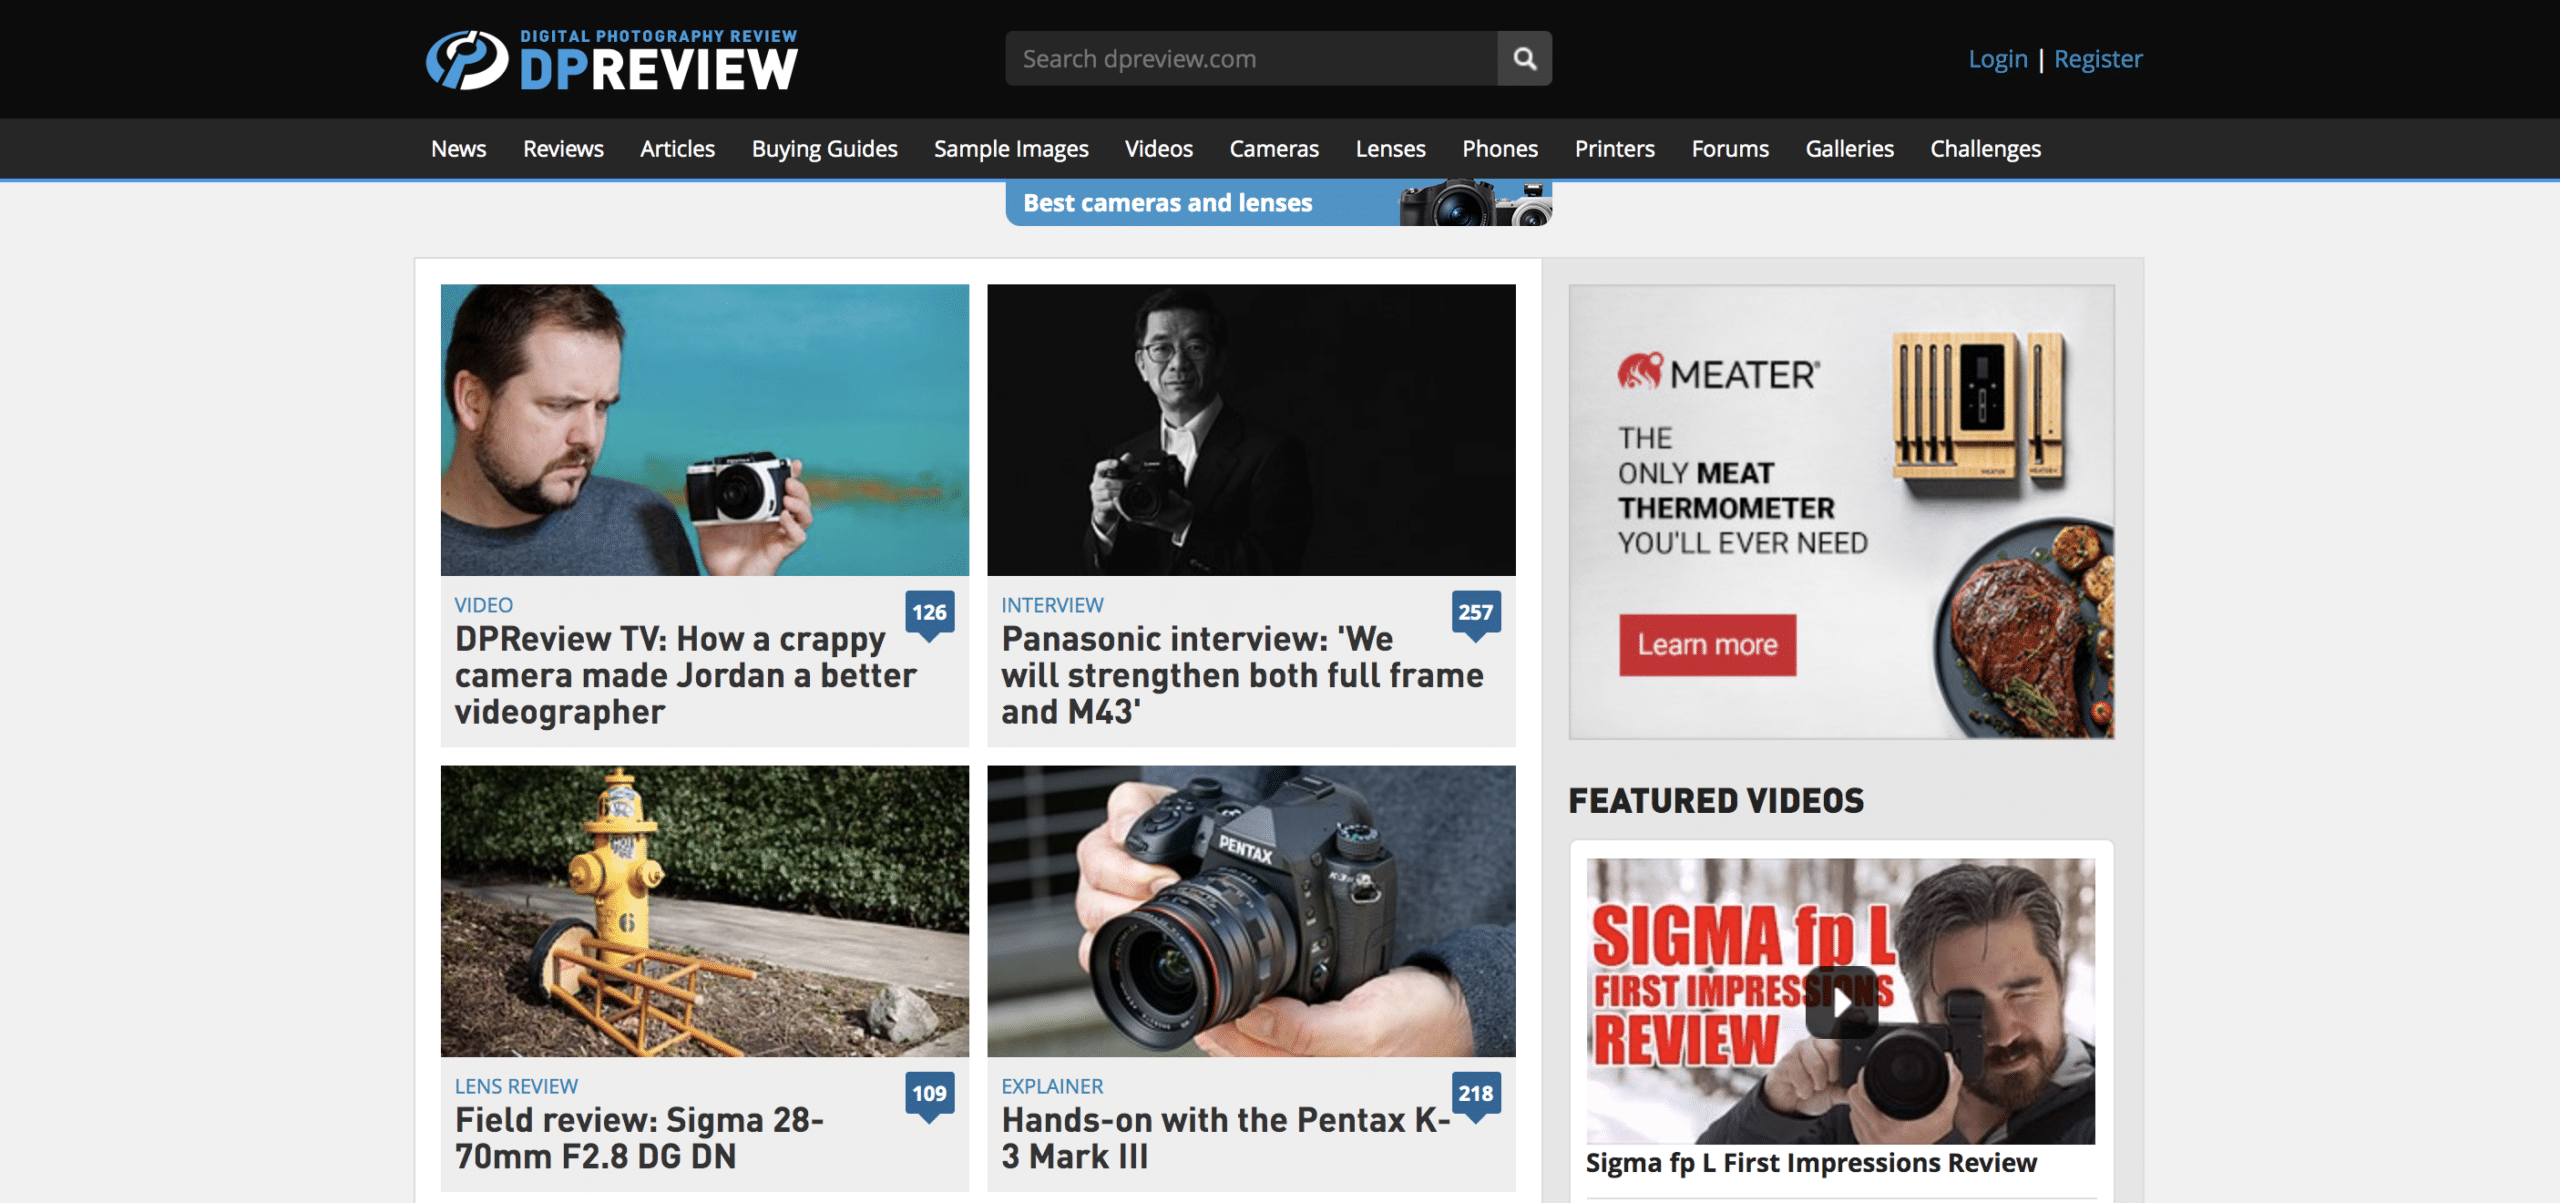Viewport: 2560px width, 1203px height.
Task: Click the FEATURED VIDEOS heading
Action: [x=1716, y=801]
